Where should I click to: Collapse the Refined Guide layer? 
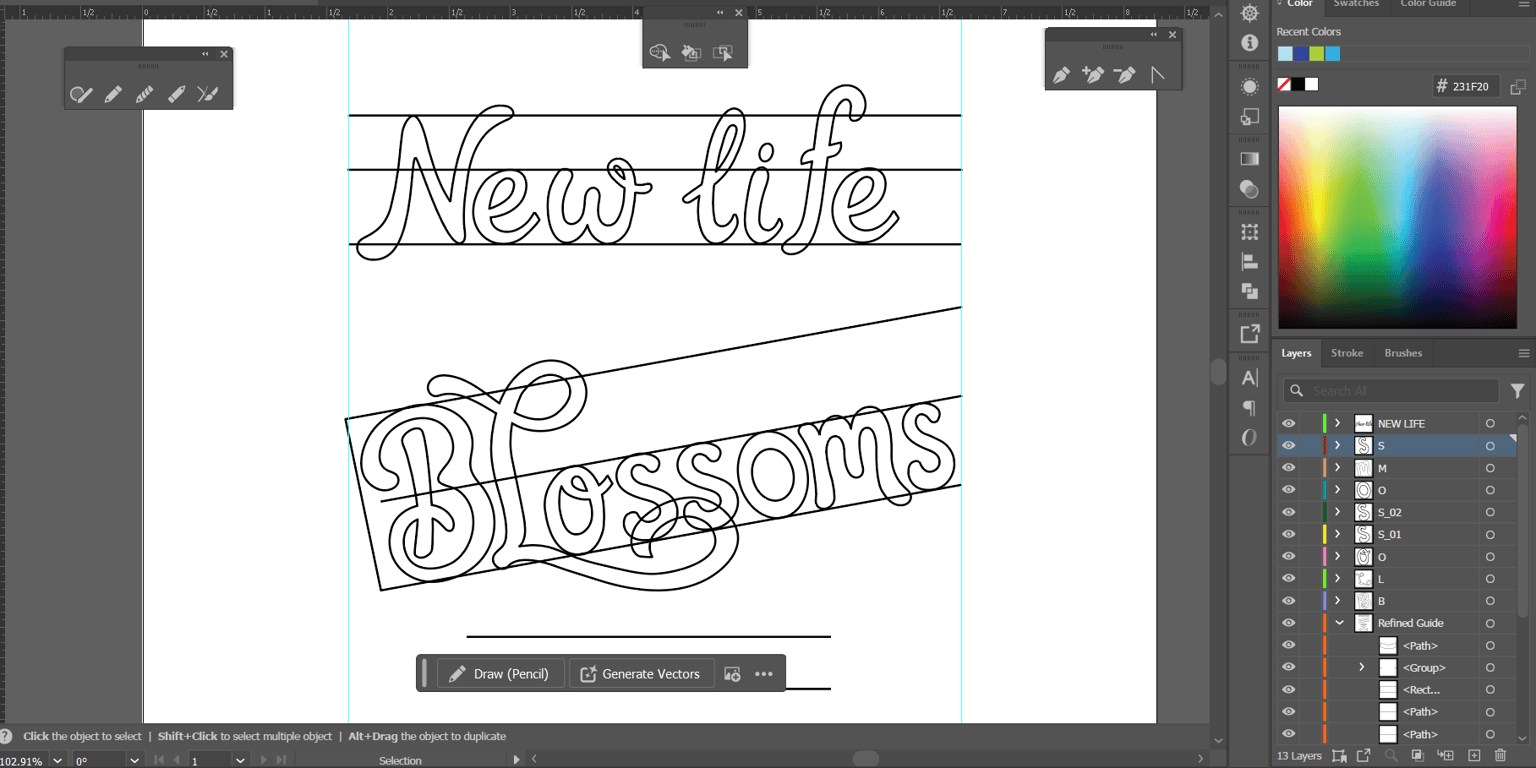pos(1339,623)
